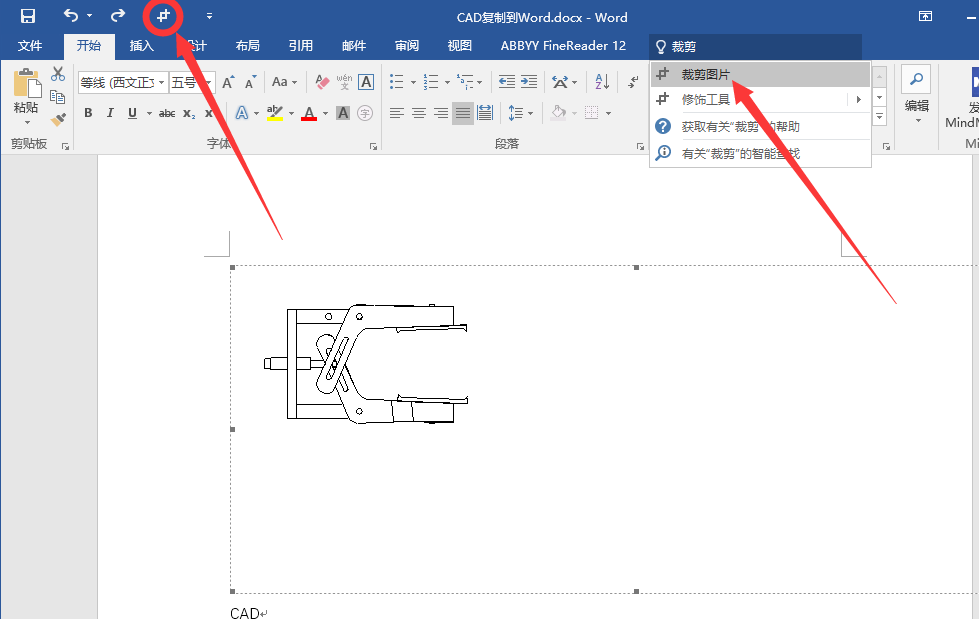Expand the 修饰工具 submenu arrow
979x619 pixels.
tap(859, 99)
